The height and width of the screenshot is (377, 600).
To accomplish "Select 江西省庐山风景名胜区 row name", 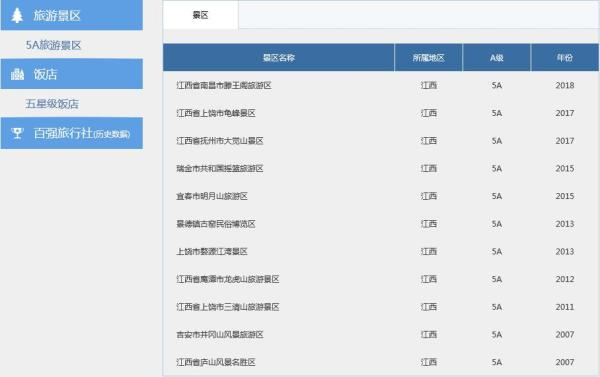I will (x=216, y=362).
